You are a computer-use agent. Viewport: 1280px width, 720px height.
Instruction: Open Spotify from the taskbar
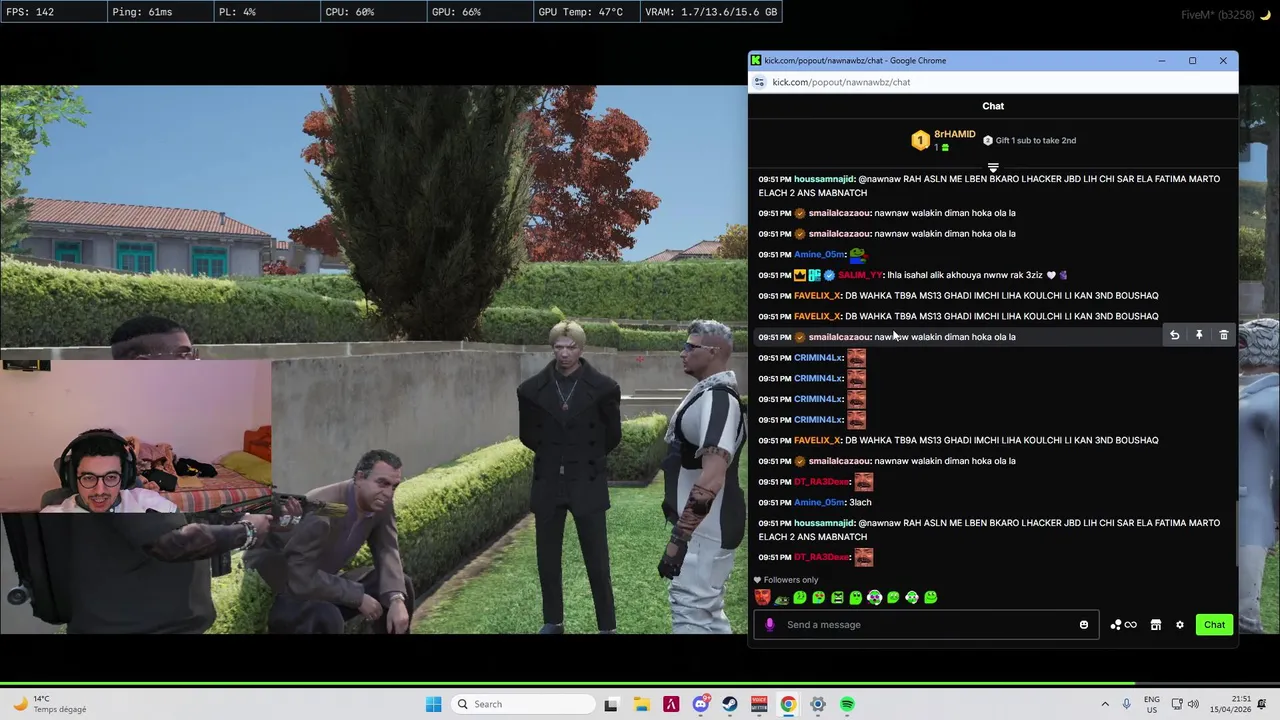tap(847, 704)
